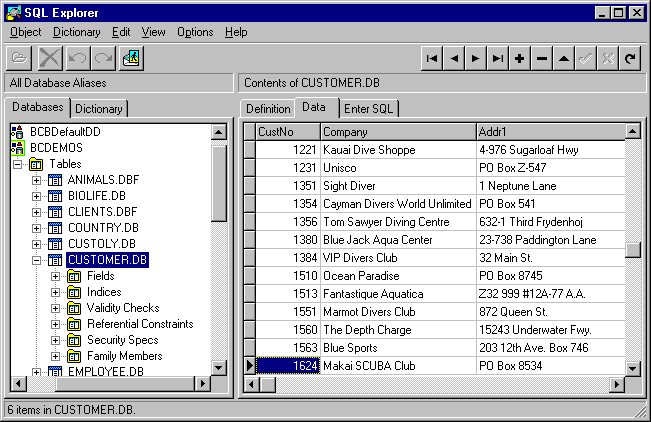Viewport: 651px width, 422px height.
Task: Expand the Indices folder
Action: click(56, 292)
